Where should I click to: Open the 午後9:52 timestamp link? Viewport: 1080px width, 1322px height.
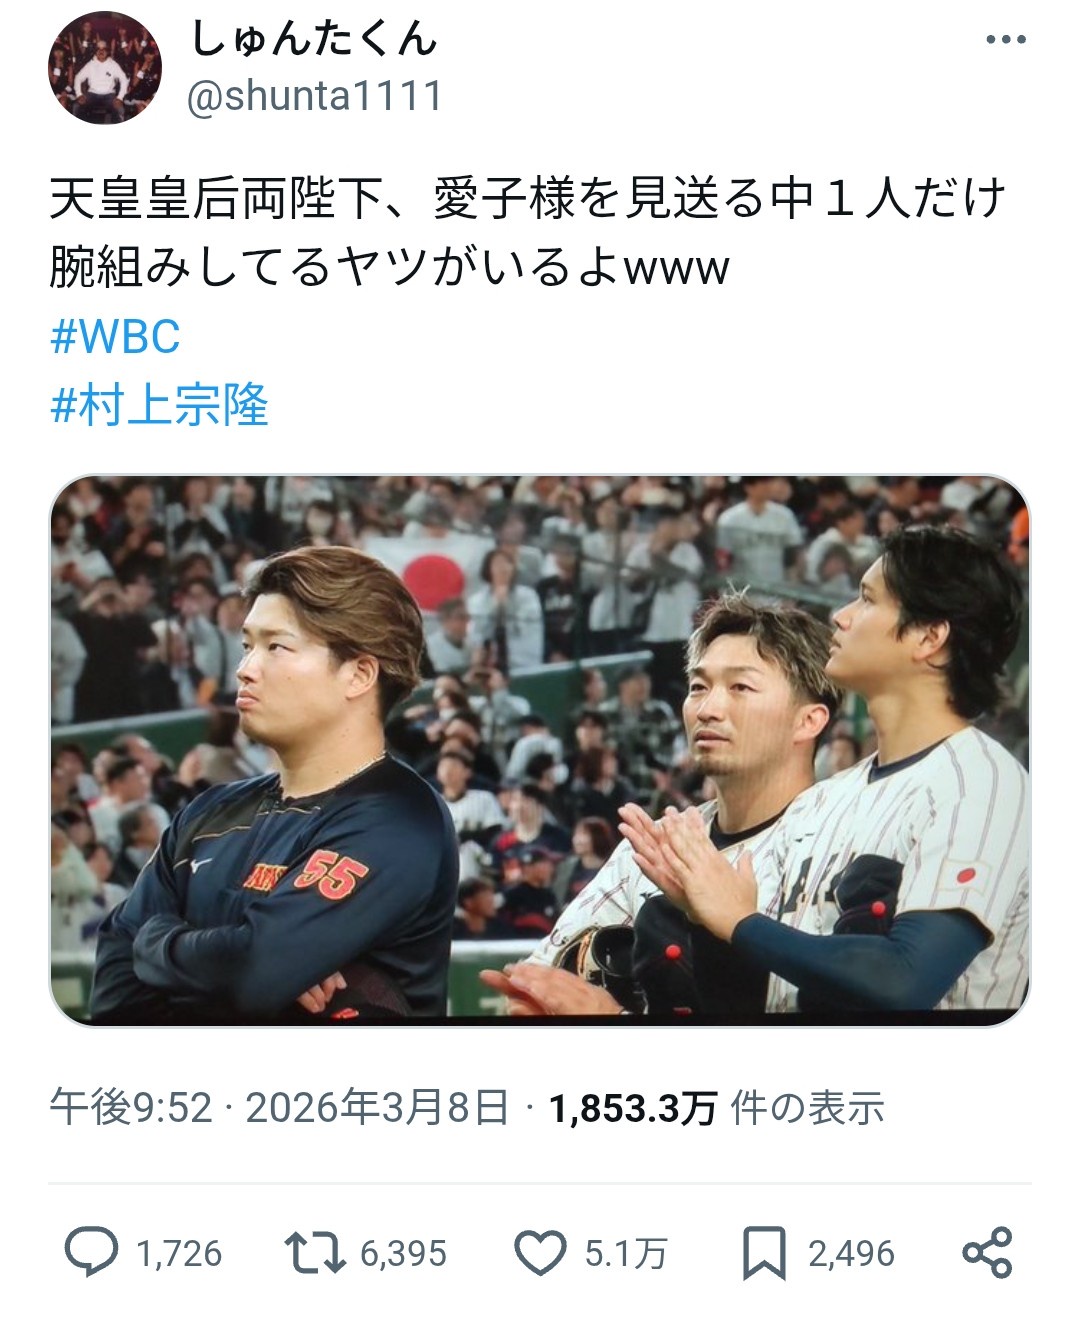click(x=131, y=1108)
